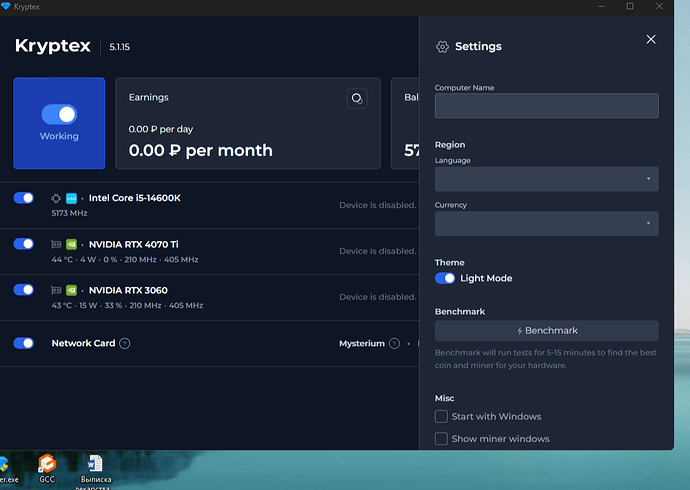Toggle the Network Card switch

pos(24,343)
